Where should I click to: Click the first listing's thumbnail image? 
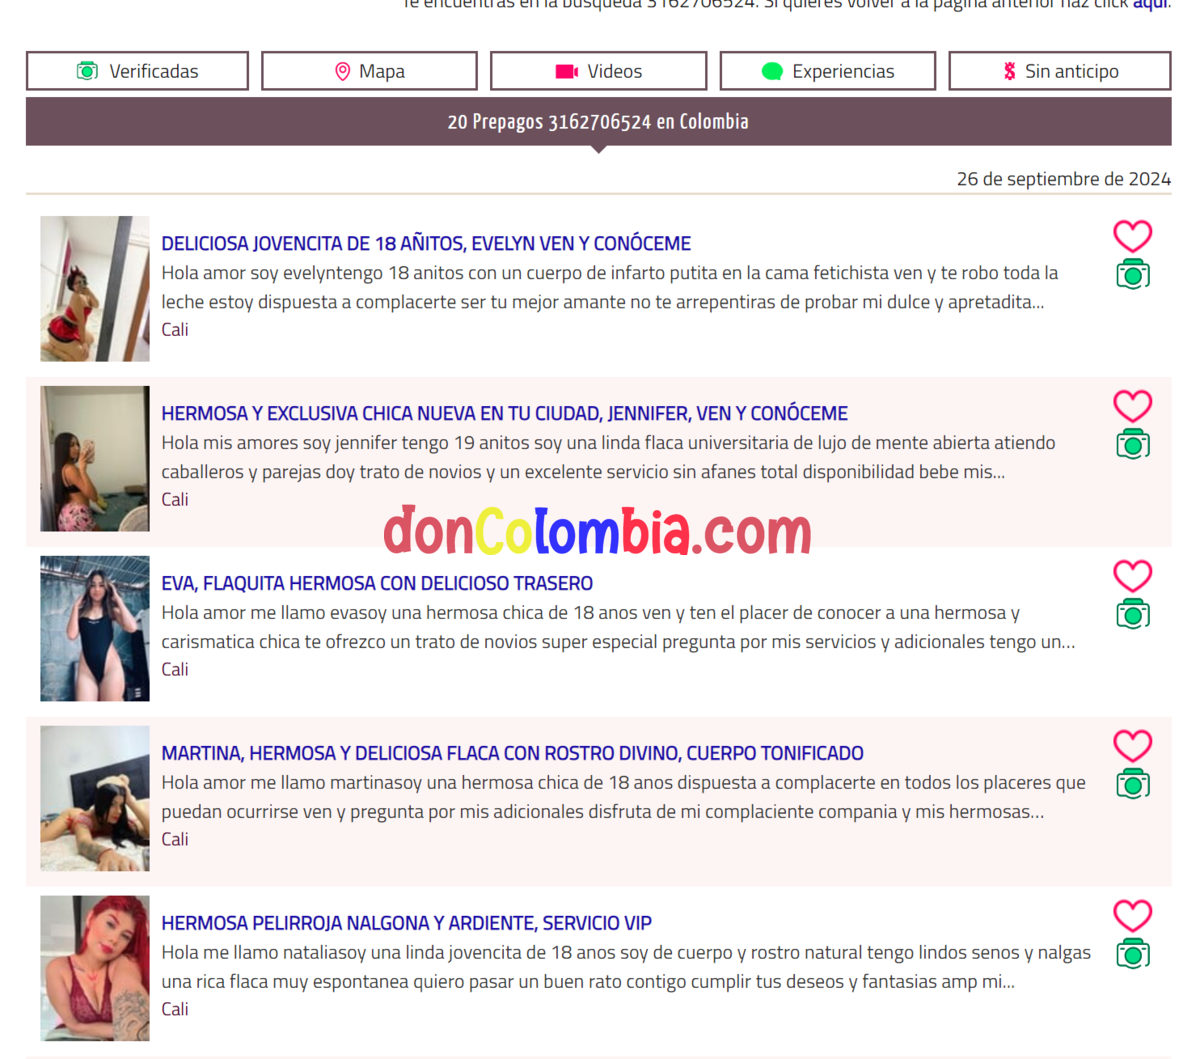(95, 289)
